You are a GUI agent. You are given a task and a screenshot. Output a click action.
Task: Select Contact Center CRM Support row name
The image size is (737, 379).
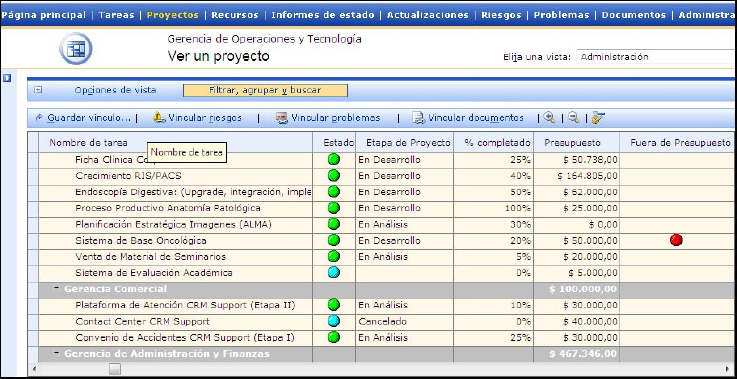point(142,321)
